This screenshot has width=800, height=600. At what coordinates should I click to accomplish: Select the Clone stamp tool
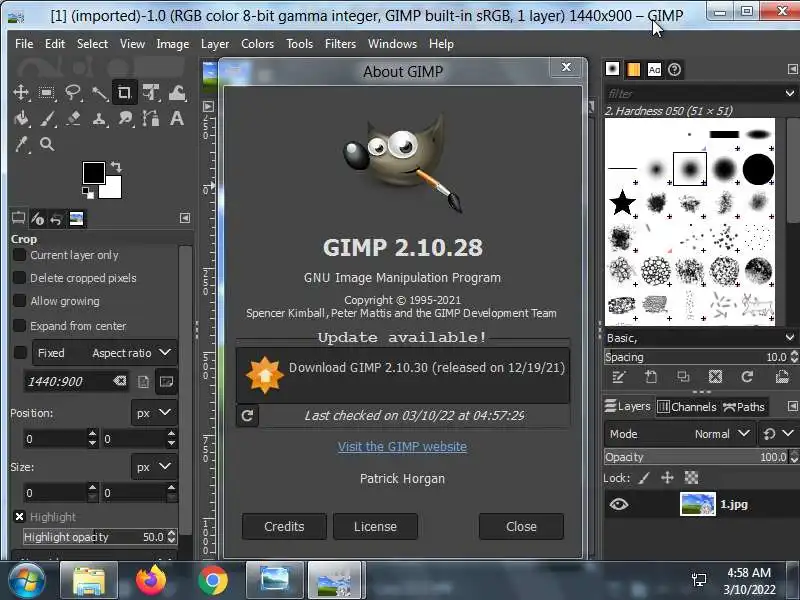point(99,118)
